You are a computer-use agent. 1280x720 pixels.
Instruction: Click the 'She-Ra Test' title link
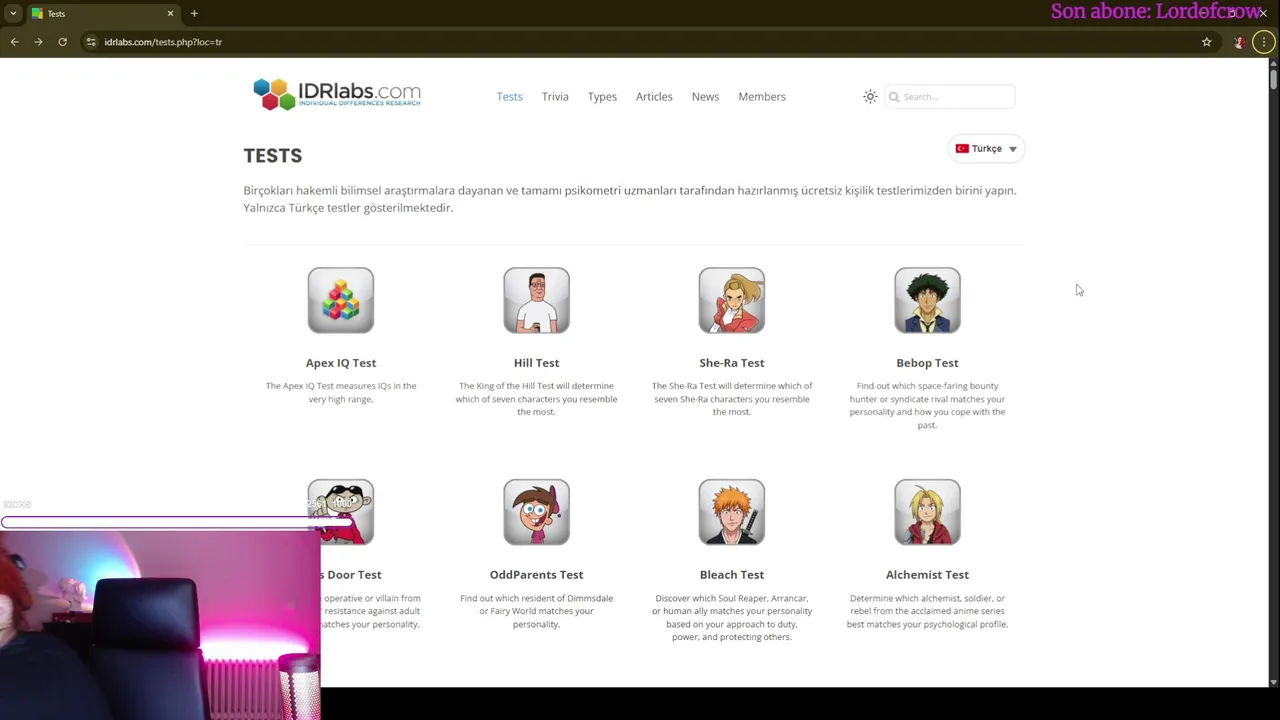[x=732, y=363]
